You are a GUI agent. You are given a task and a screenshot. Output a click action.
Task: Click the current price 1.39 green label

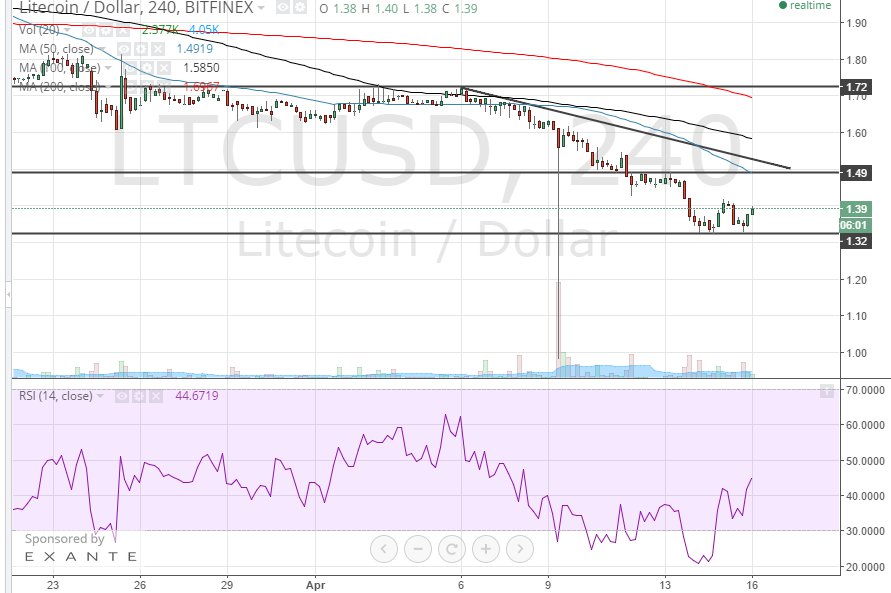(x=856, y=209)
